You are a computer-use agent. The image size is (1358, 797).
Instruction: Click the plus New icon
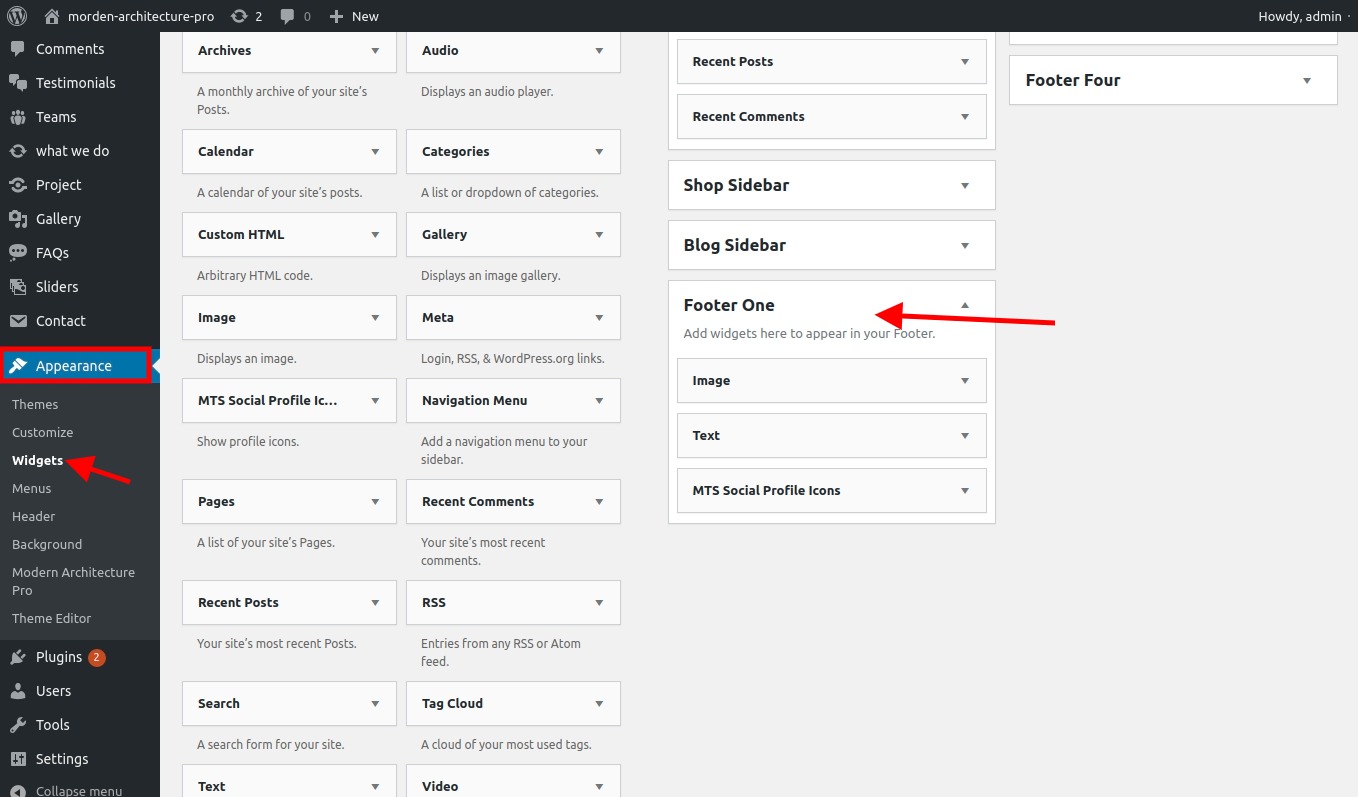[x=337, y=16]
